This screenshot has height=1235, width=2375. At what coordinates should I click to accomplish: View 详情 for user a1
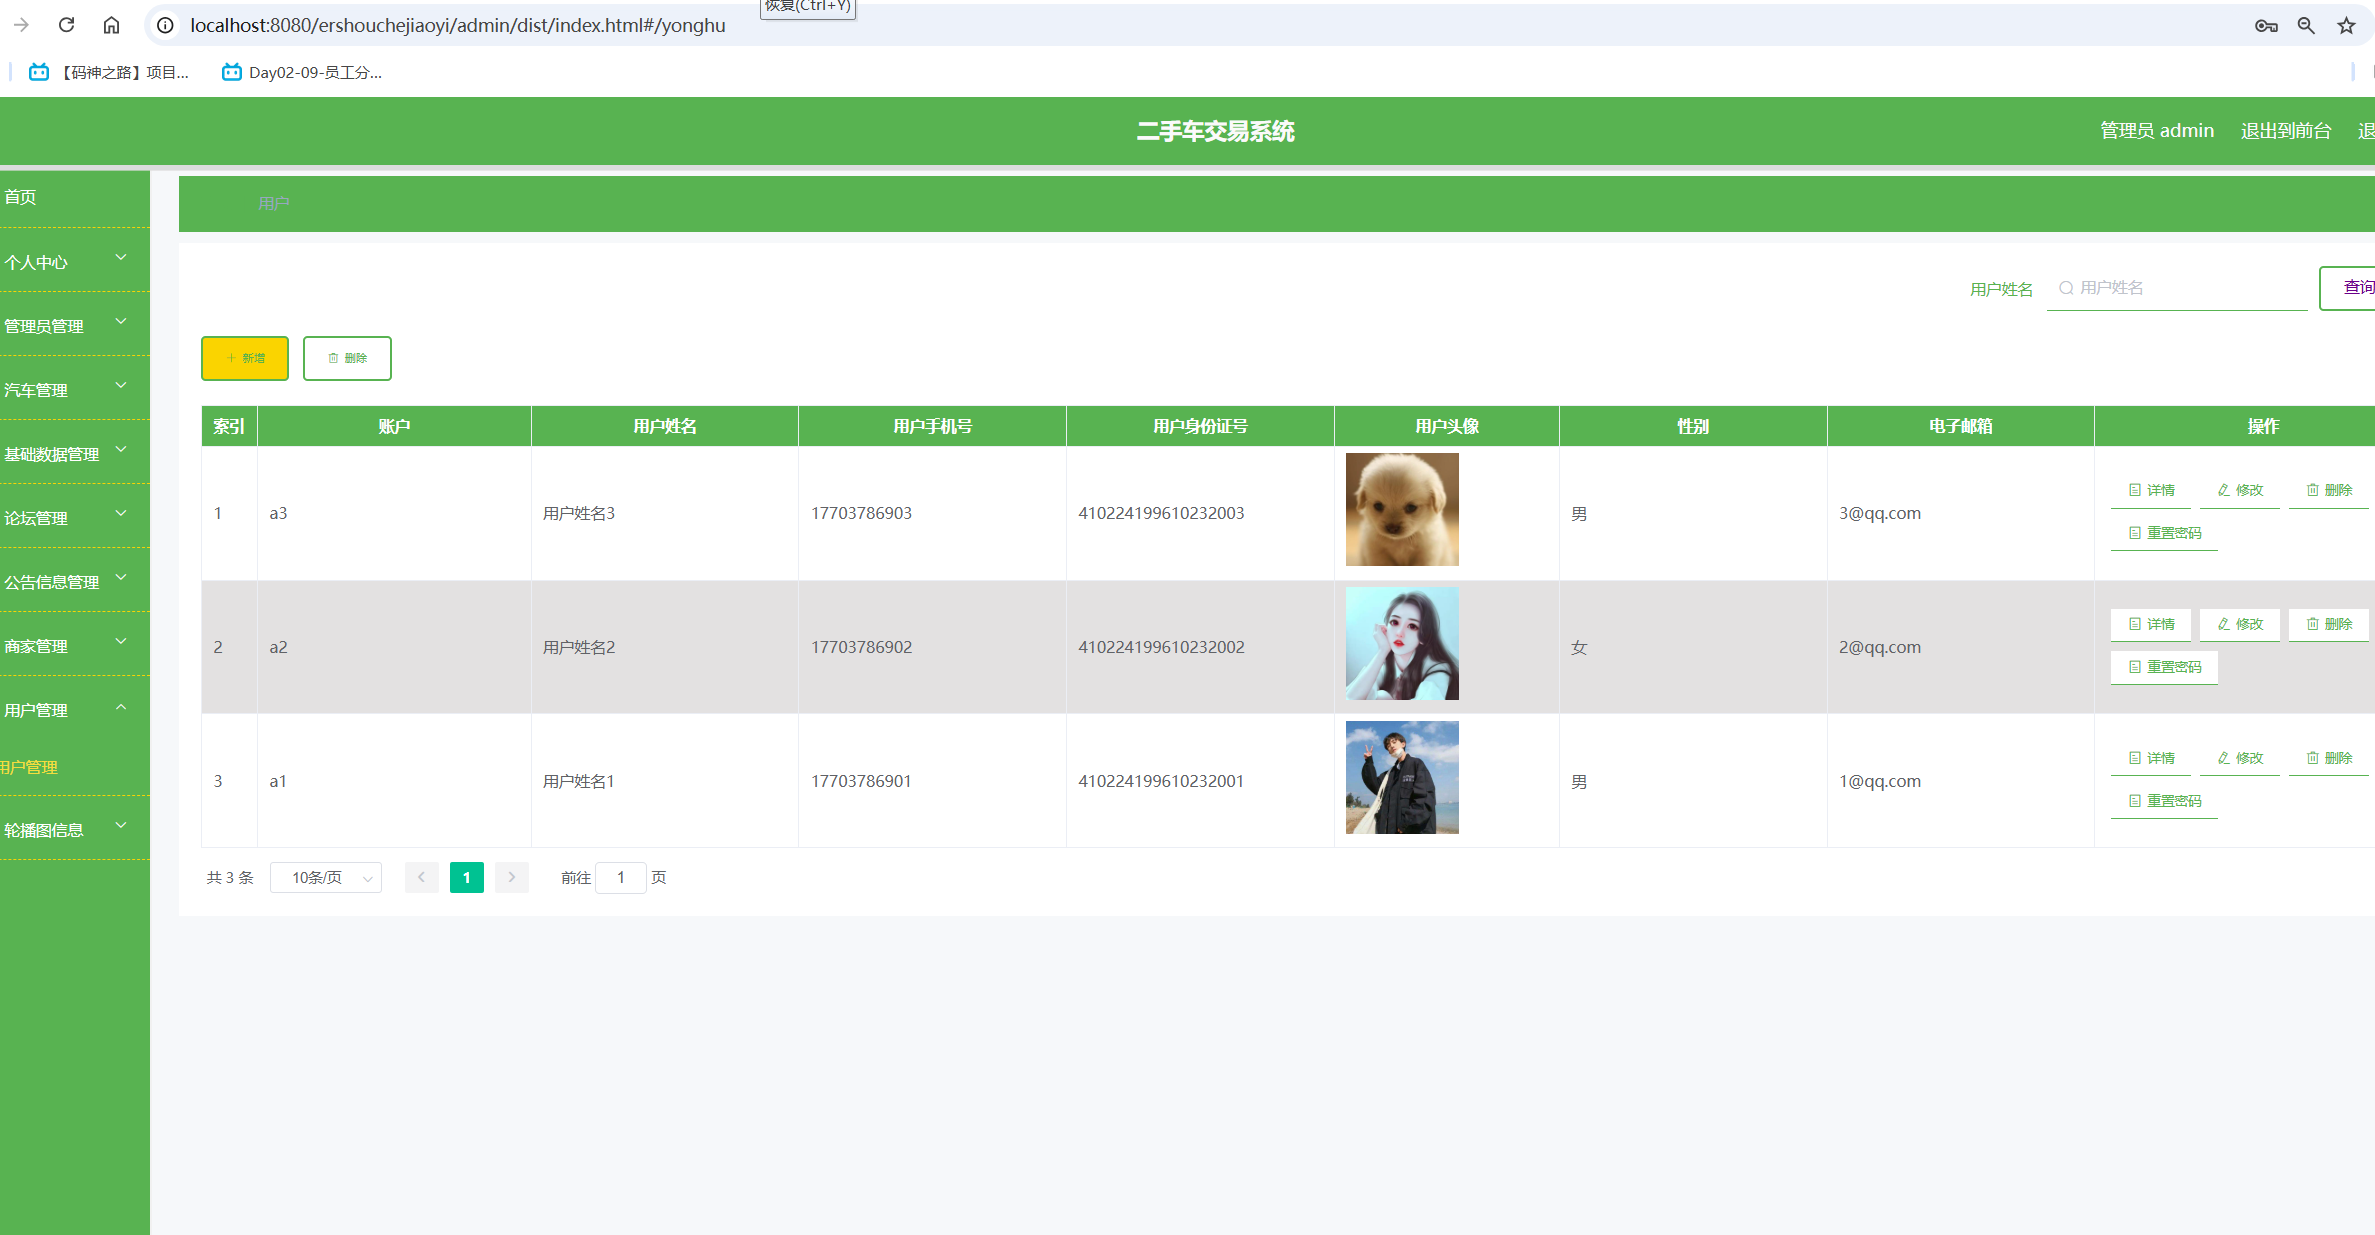[2151, 758]
